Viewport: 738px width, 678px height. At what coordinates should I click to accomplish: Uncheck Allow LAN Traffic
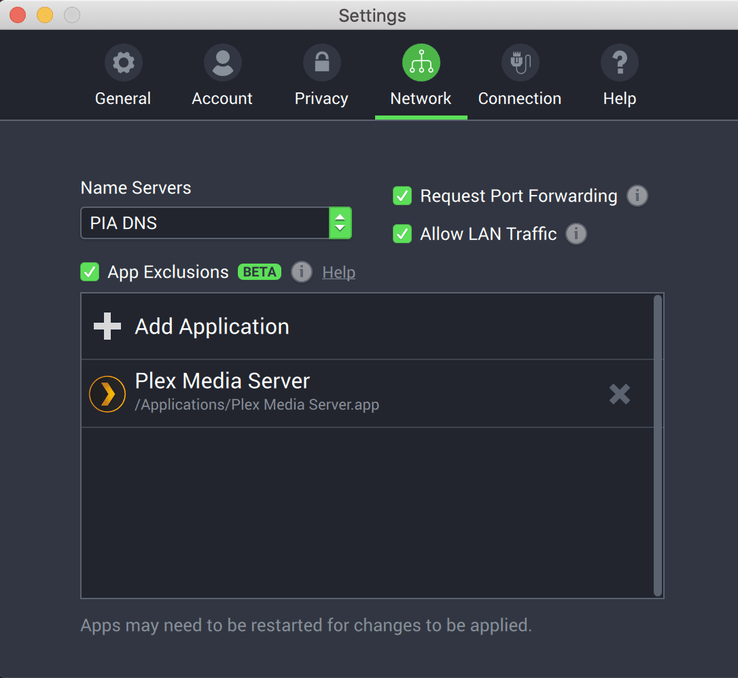point(402,234)
